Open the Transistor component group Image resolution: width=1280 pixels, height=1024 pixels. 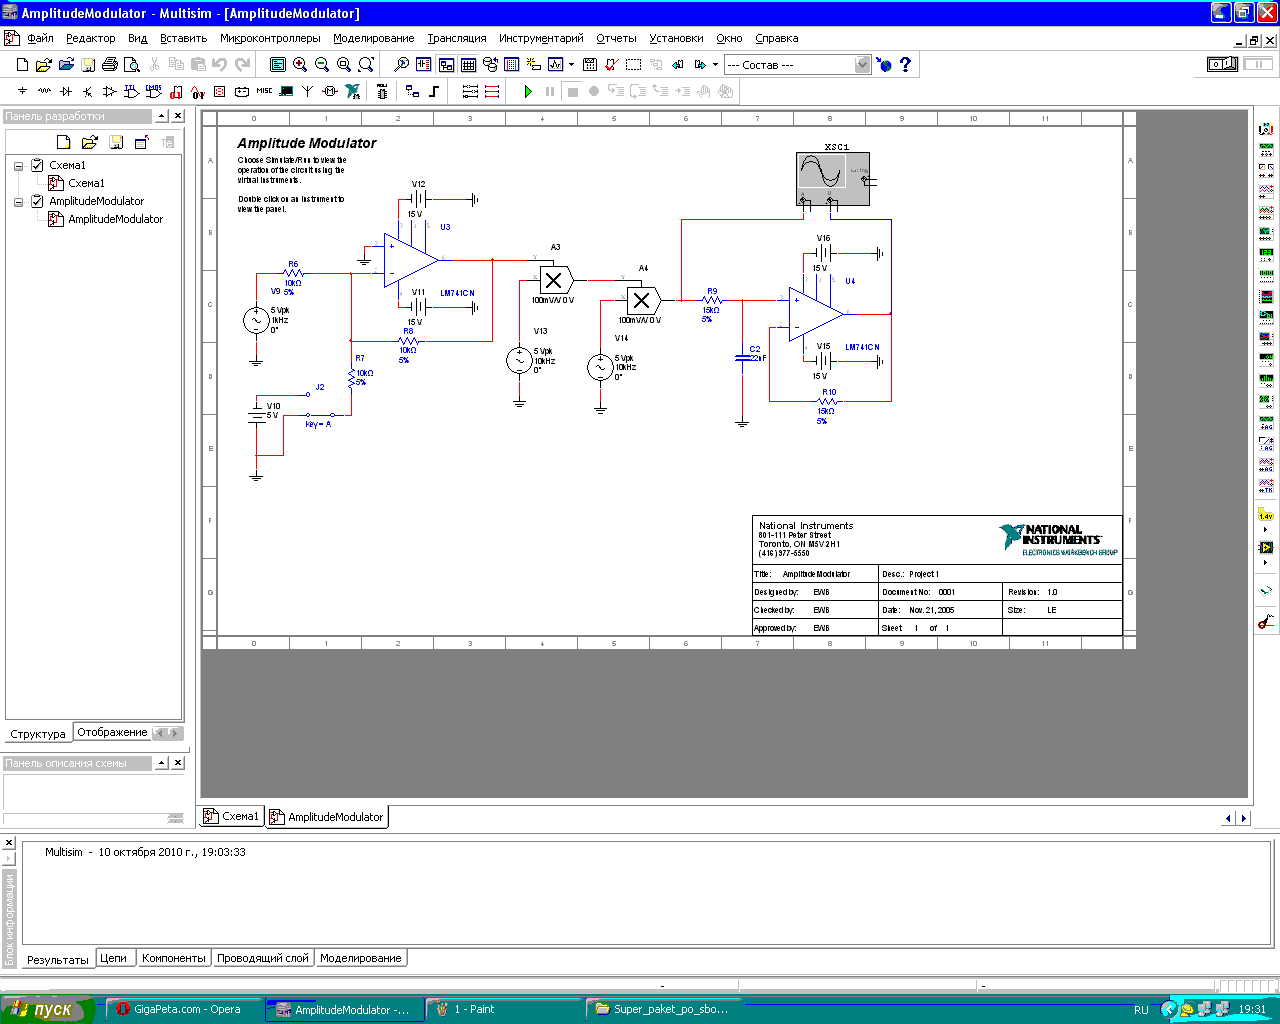(x=88, y=91)
